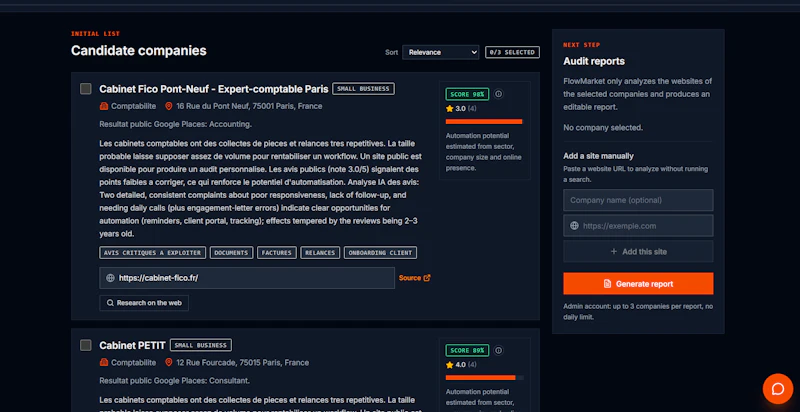Click 'Resultat public Google Places: Consultant.' text
This screenshot has width=800, height=412.
coord(174,380)
